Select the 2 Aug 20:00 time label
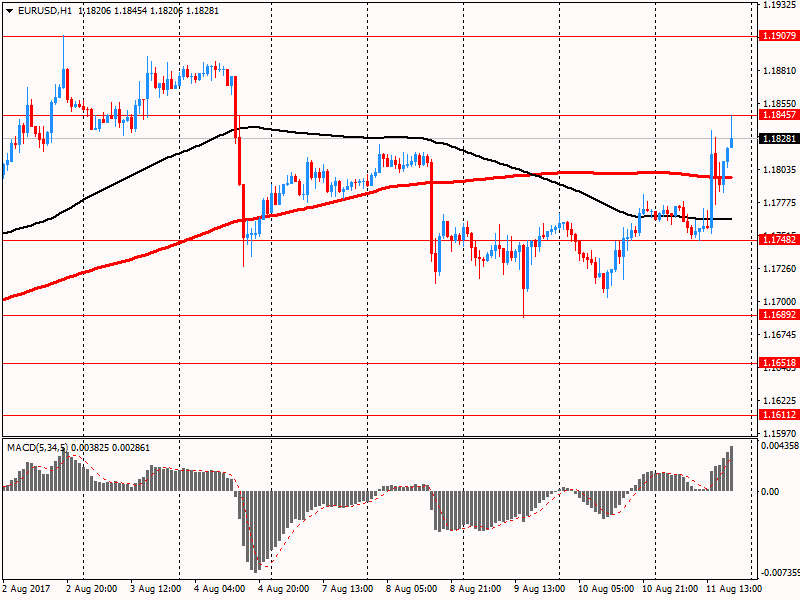This screenshot has height=600, width=800. [92, 589]
